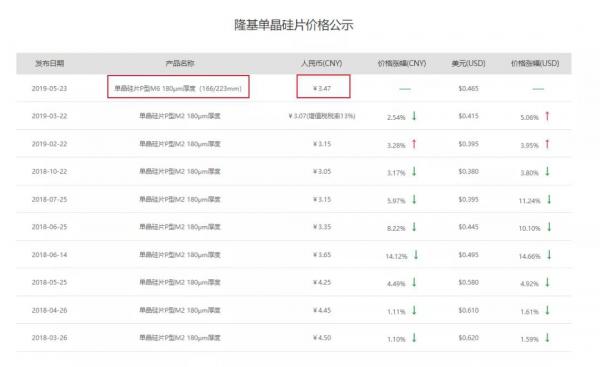Select the USD price $0.465
The height and width of the screenshot is (367, 600).
point(468,88)
